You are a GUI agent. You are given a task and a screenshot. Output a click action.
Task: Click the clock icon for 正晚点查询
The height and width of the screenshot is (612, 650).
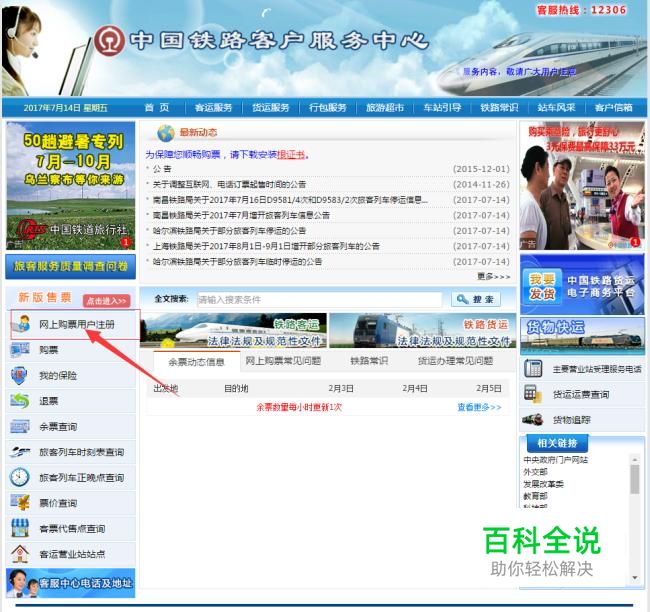pos(19,478)
